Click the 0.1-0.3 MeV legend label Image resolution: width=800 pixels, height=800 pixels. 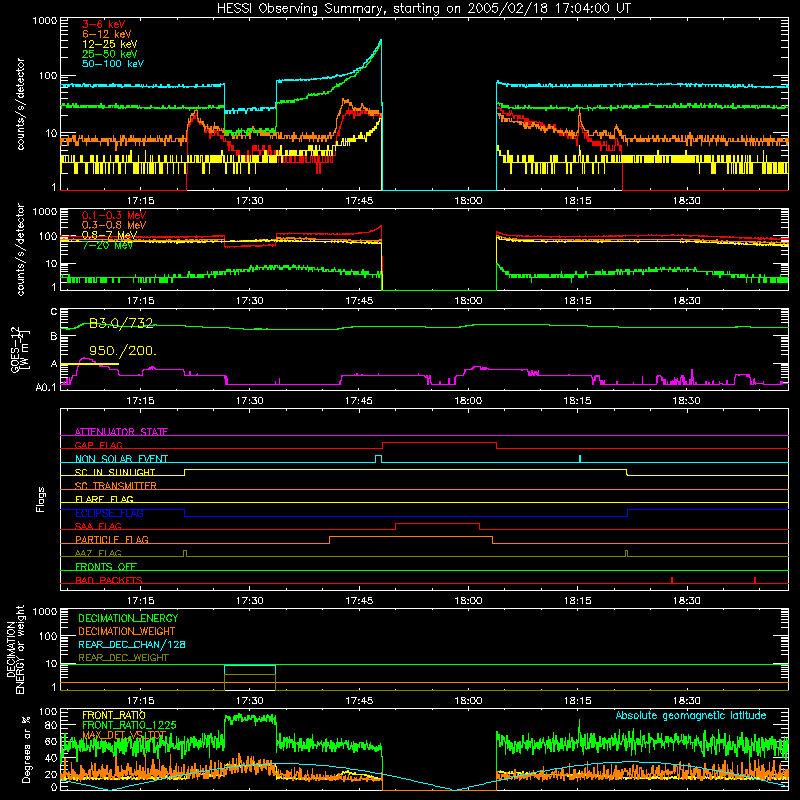[114, 215]
